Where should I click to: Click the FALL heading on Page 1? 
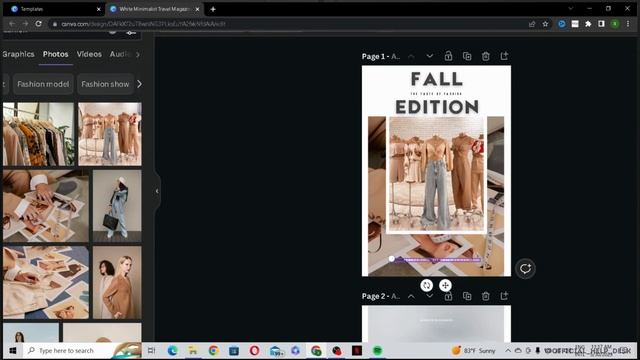pyautogui.click(x=436, y=79)
